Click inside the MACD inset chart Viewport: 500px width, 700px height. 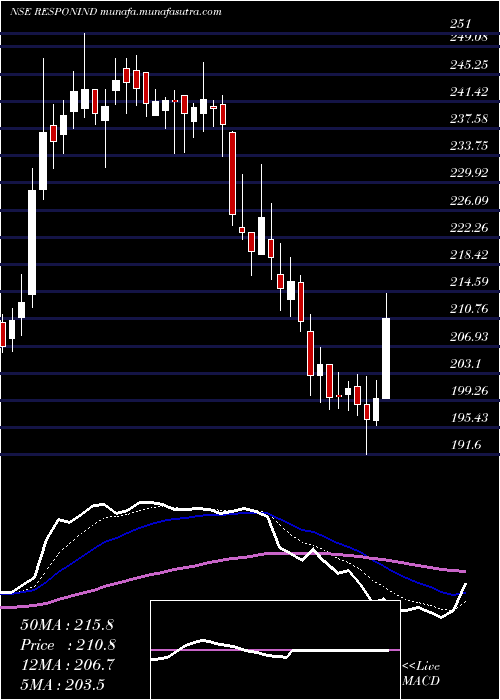(x=275, y=650)
